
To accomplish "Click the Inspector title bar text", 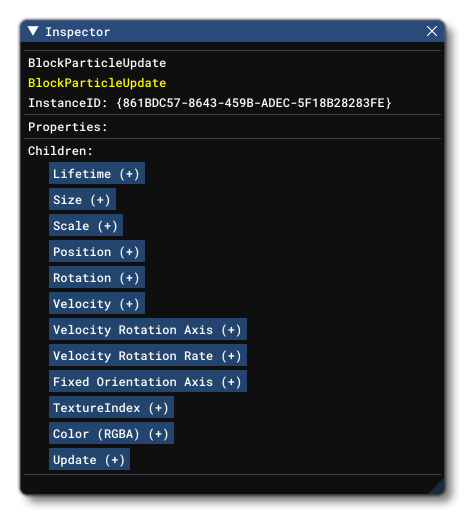I will [x=78, y=32].
